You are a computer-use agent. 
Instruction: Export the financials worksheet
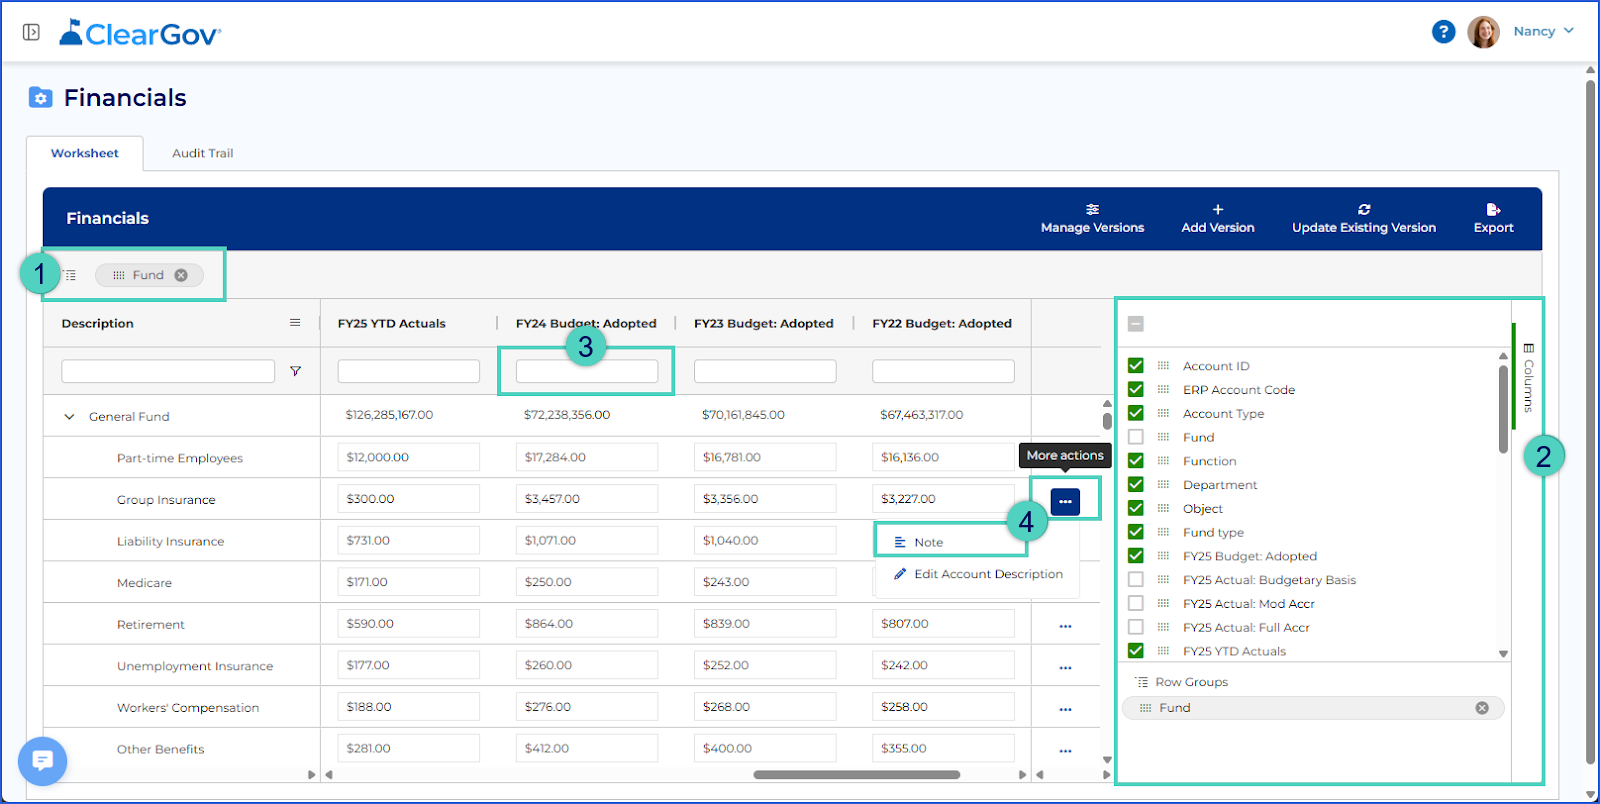(x=1493, y=218)
